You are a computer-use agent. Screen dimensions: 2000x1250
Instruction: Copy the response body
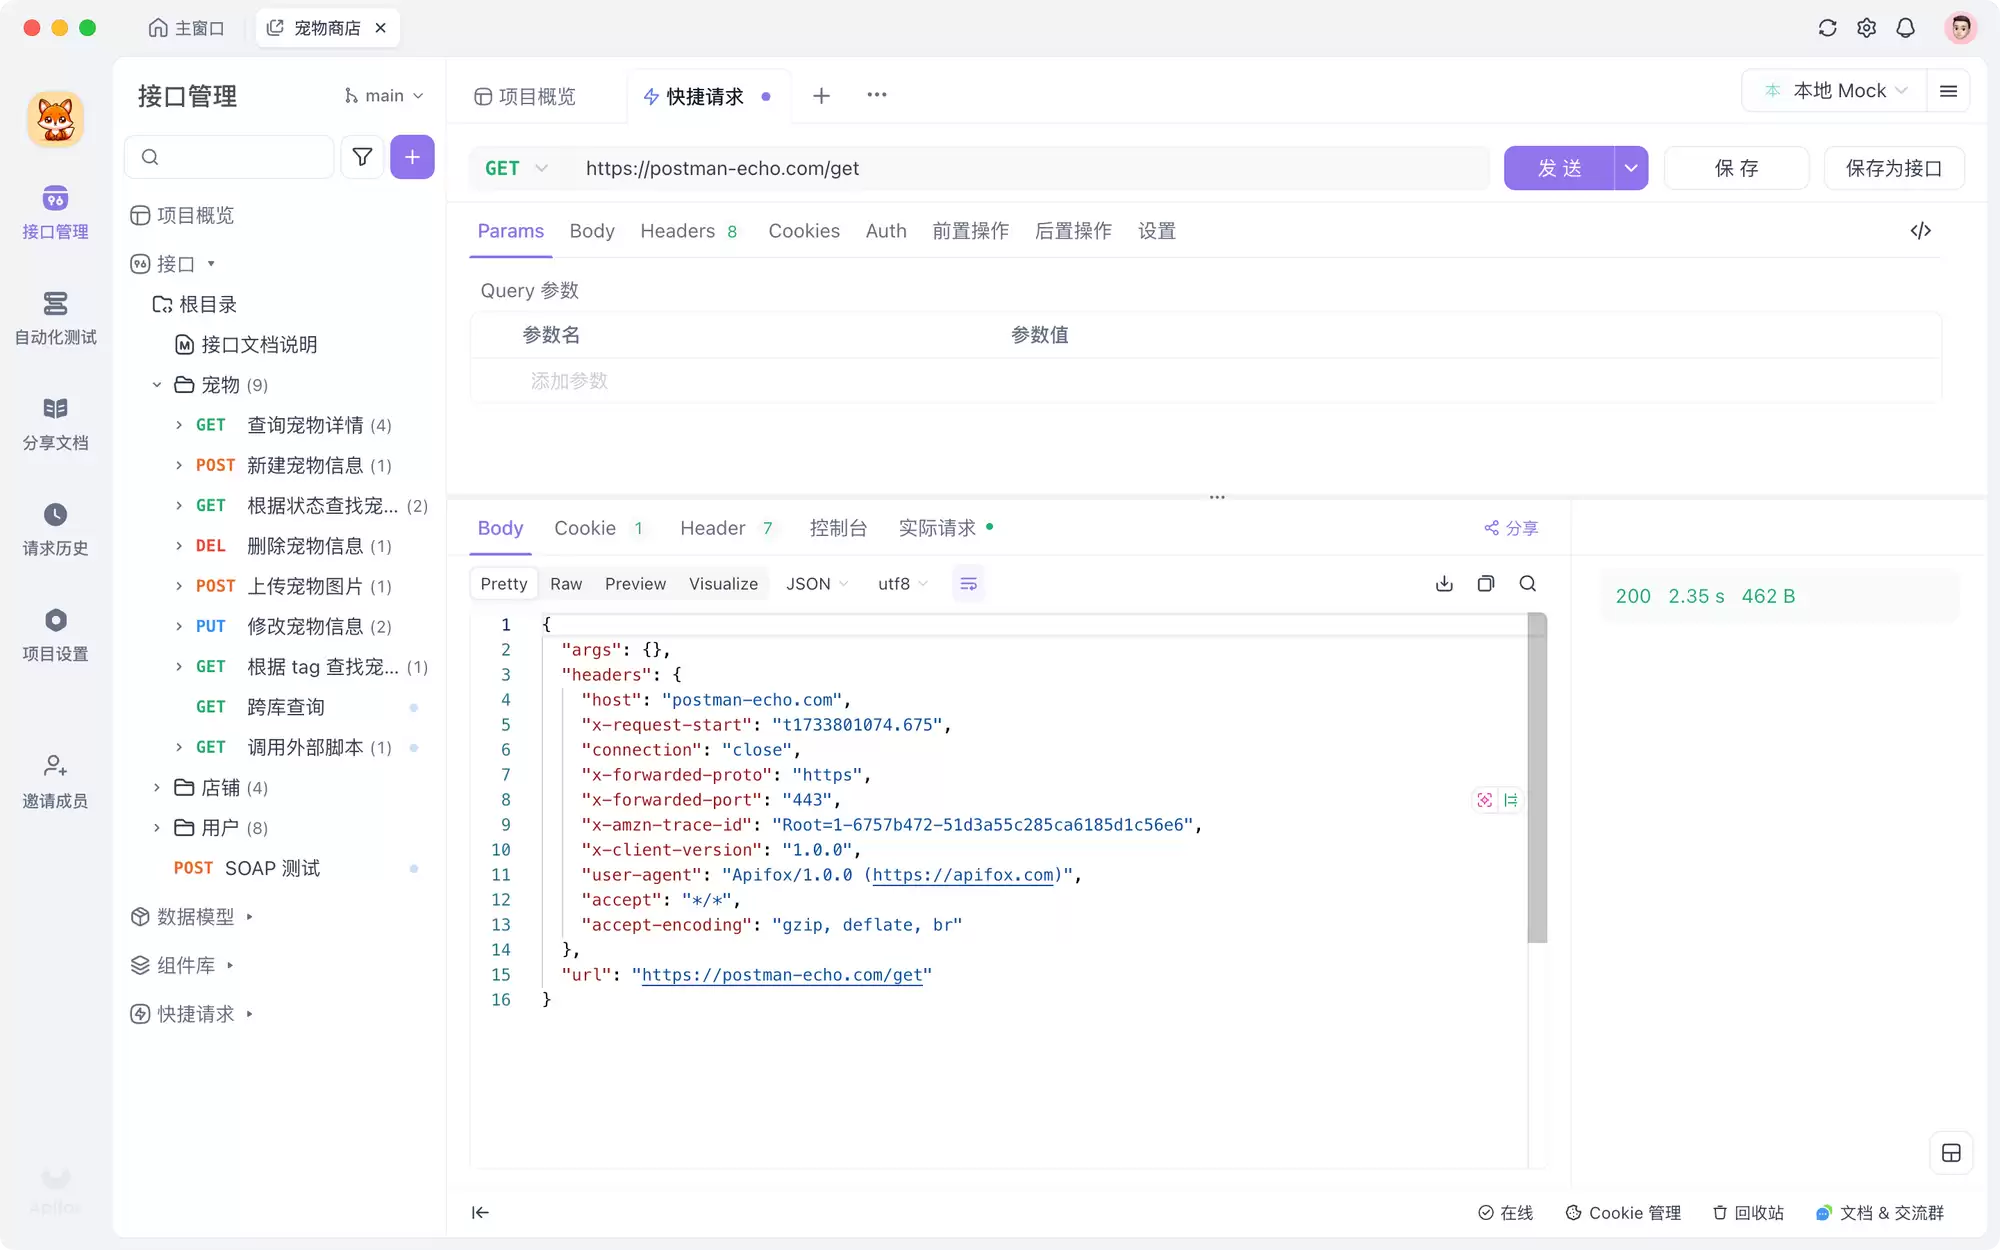(x=1486, y=584)
